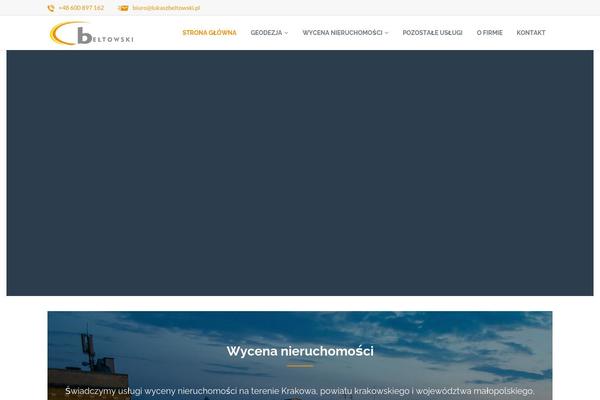Open Wycena Nieruchomości menu item

(x=342, y=33)
